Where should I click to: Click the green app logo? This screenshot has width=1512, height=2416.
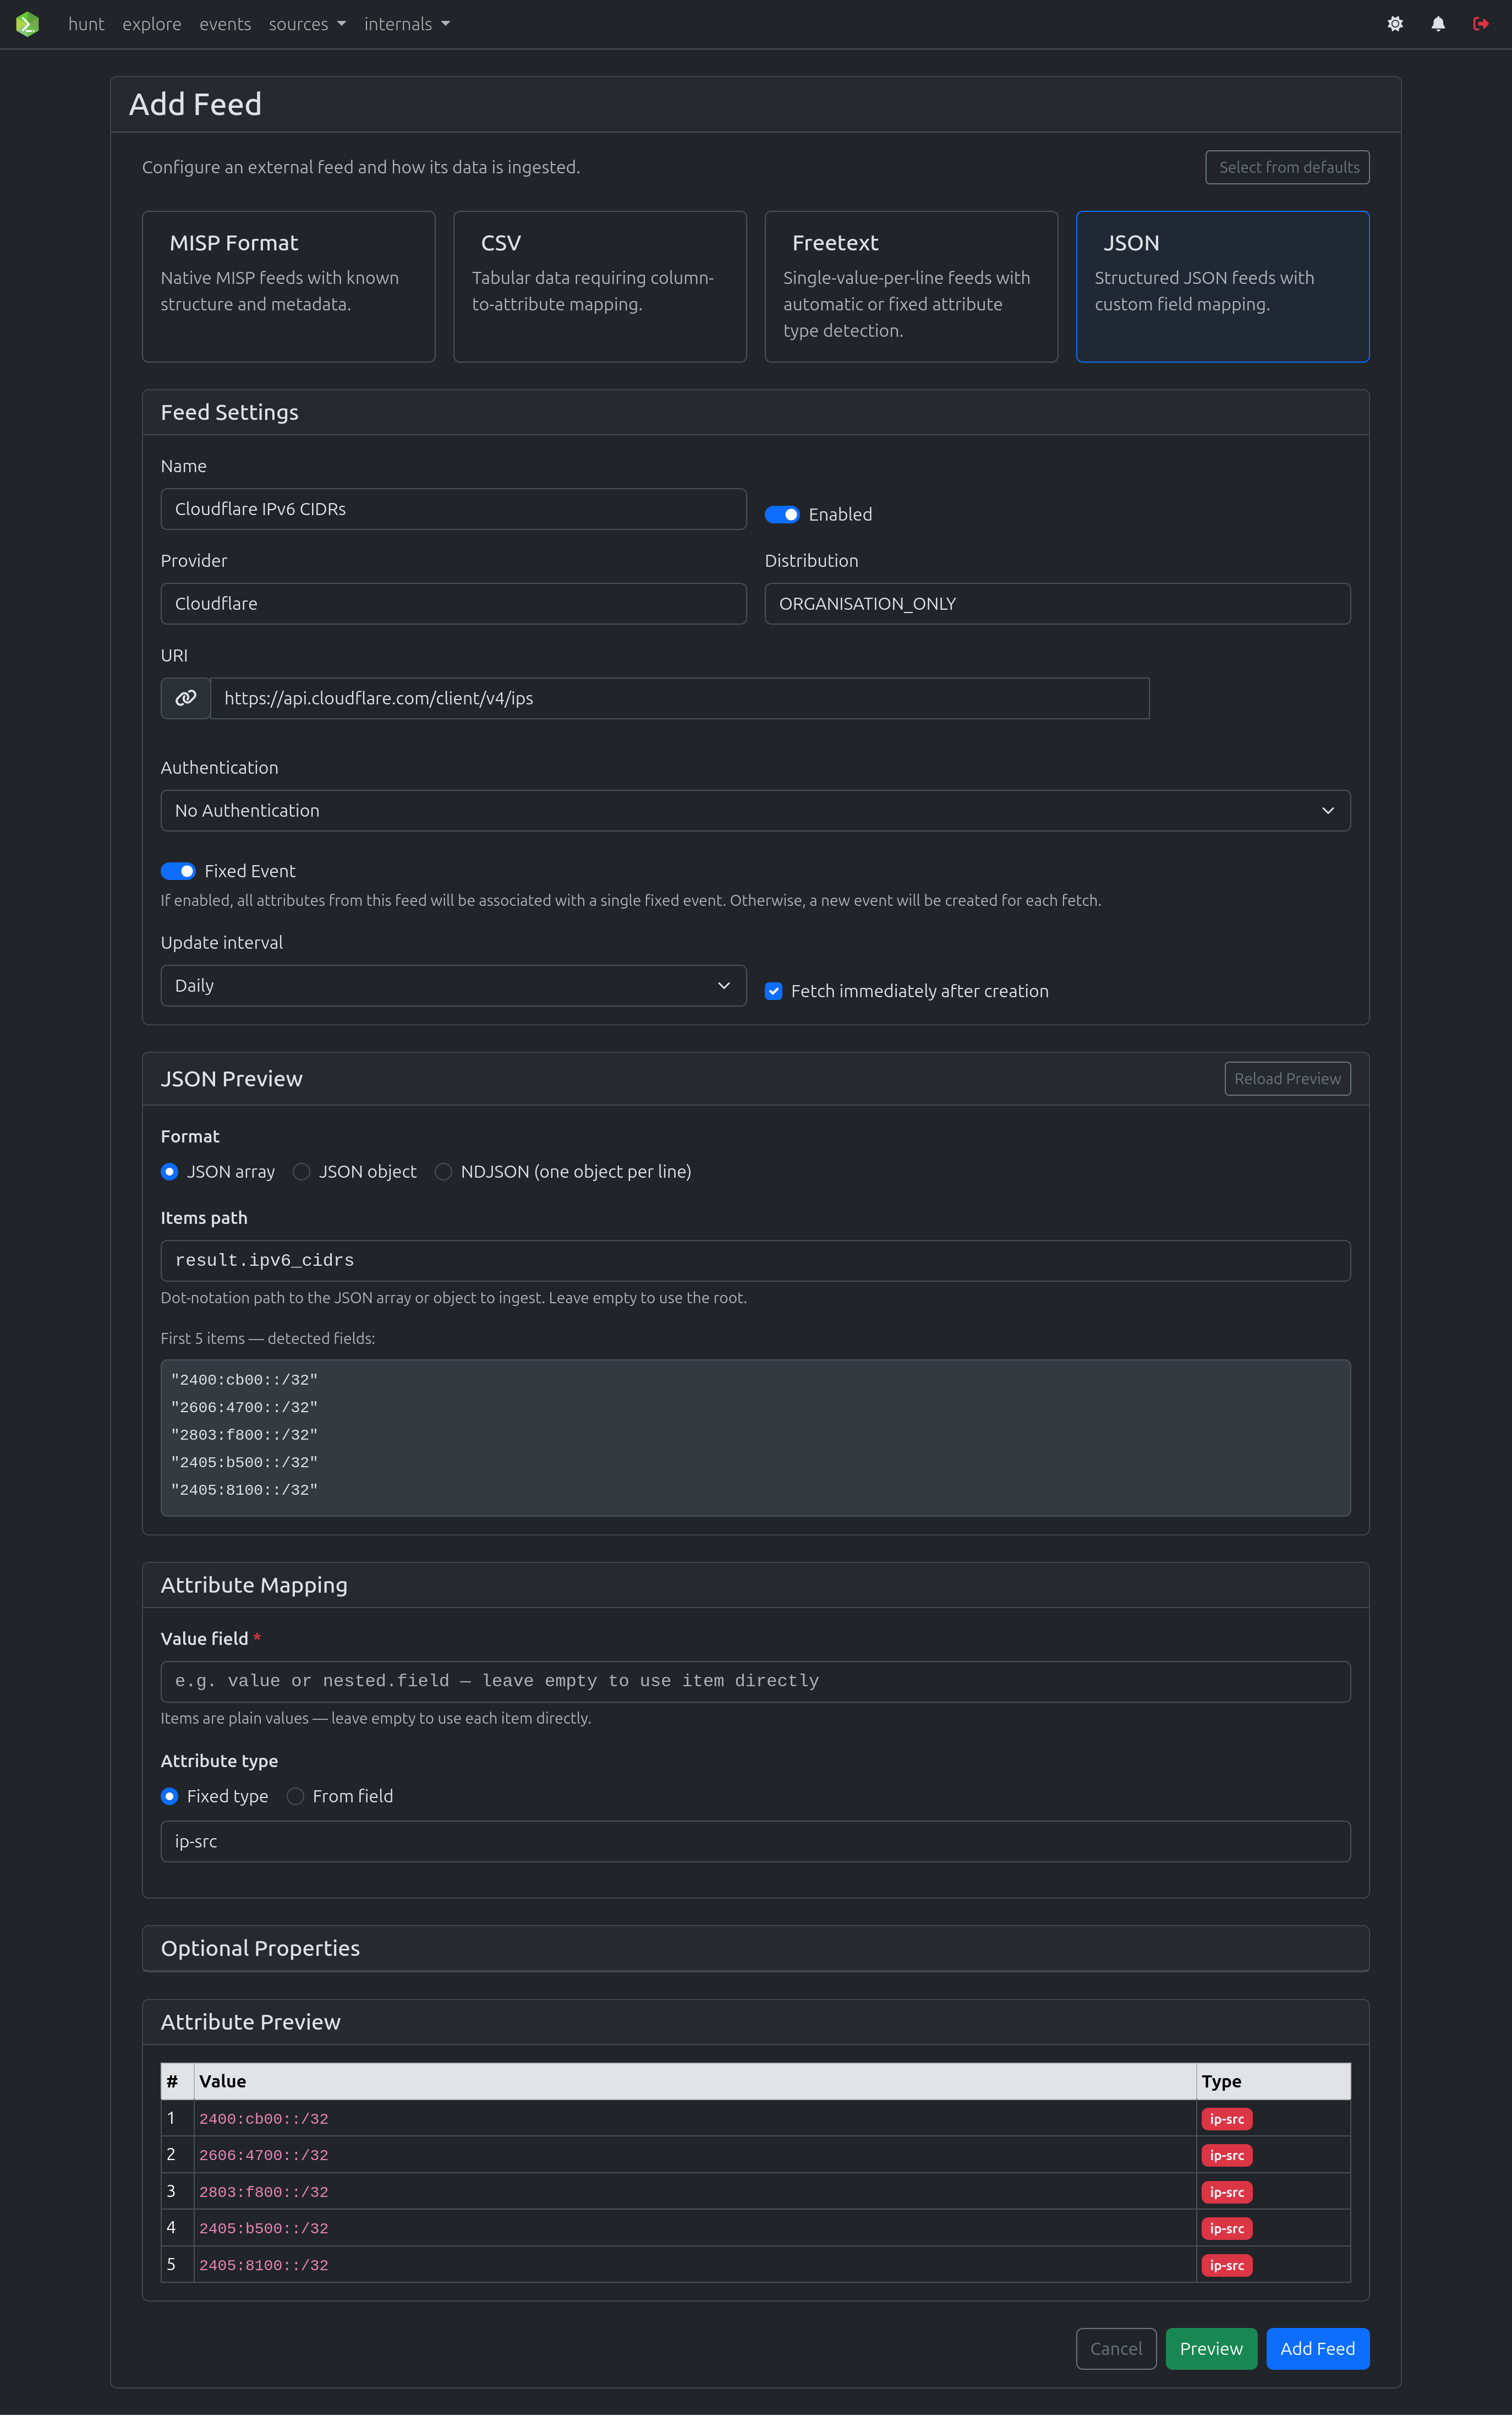[x=27, y=23]
